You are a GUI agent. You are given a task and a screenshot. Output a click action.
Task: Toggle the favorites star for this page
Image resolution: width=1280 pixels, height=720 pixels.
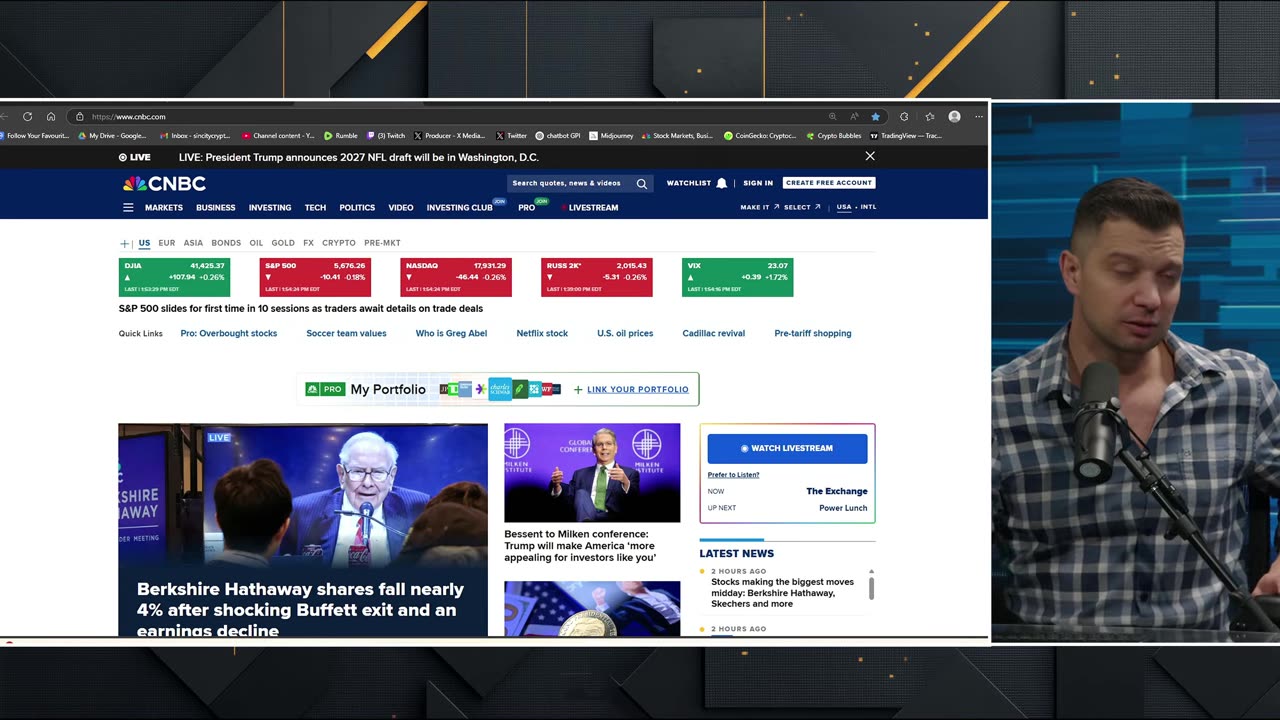point(875,117)
